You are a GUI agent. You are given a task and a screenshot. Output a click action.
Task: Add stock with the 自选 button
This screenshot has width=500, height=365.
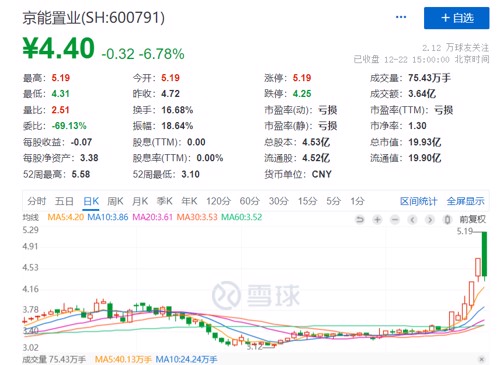pos(457,18)
